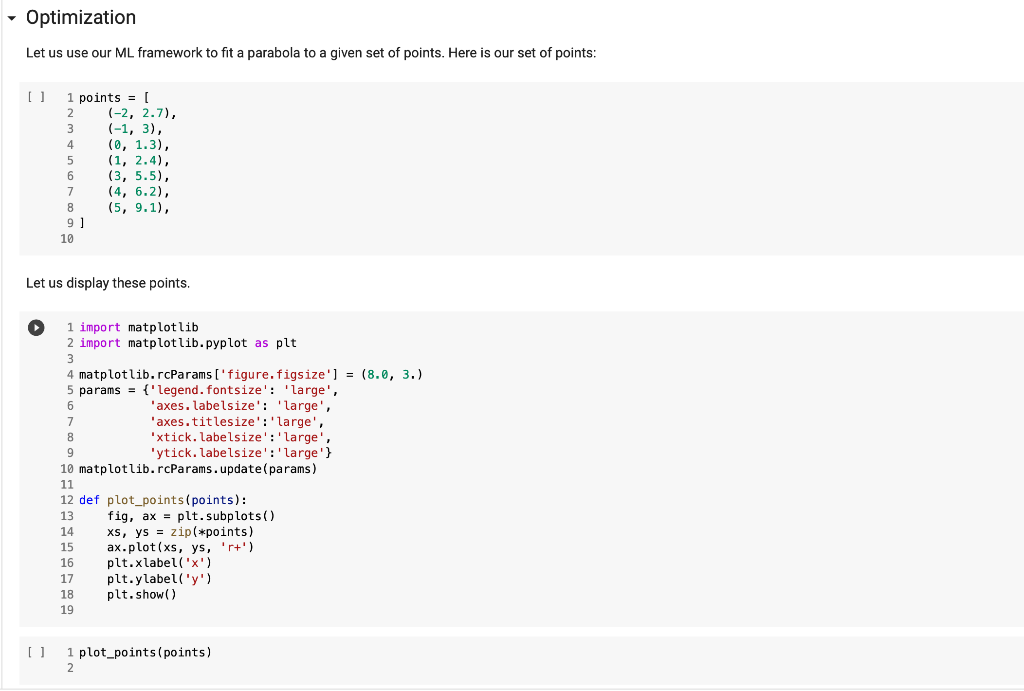
Task: Click the 'legend.fontsize' params line
Action: click(209, 390)
